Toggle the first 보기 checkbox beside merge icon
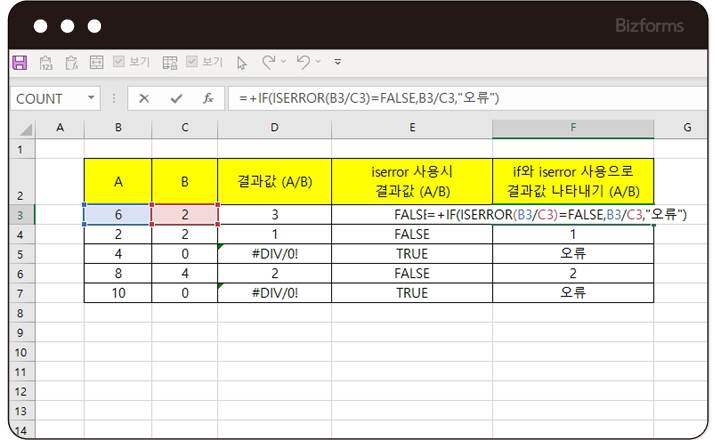This screenshot has width=715, height=440. [119, 62]
